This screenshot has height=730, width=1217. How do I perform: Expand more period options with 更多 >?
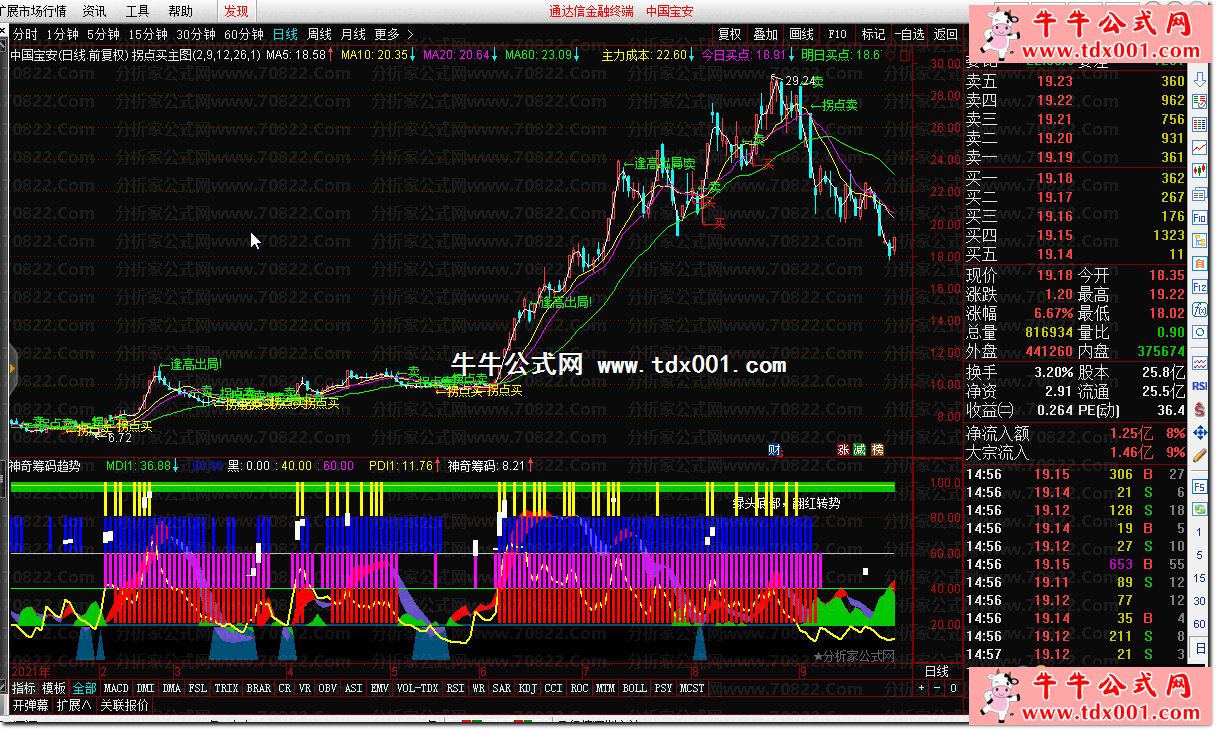[393, 34]
